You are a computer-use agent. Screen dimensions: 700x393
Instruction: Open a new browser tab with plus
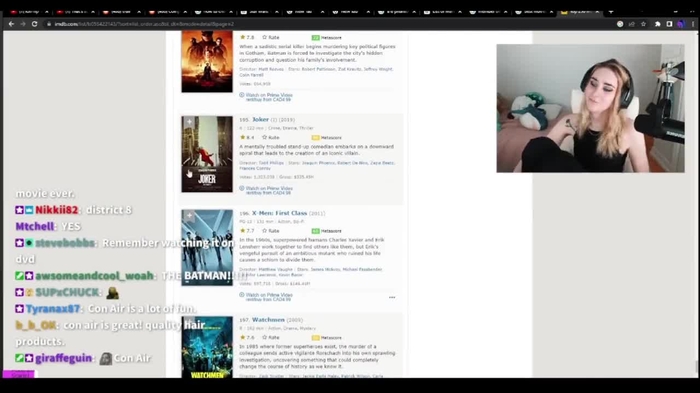pyautogui.click(x=611, y=12)
